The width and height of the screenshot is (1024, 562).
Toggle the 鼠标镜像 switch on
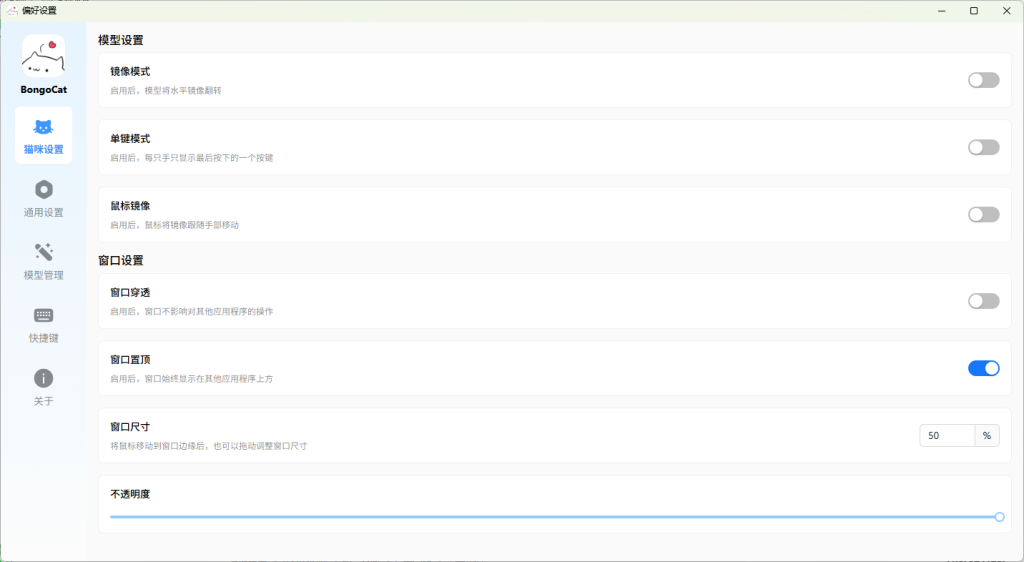983,214
